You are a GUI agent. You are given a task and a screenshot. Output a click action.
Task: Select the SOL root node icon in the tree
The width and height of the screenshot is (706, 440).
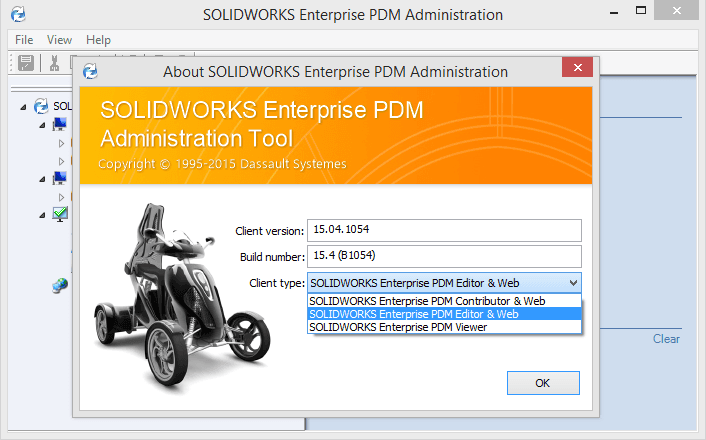coord(41,106)
